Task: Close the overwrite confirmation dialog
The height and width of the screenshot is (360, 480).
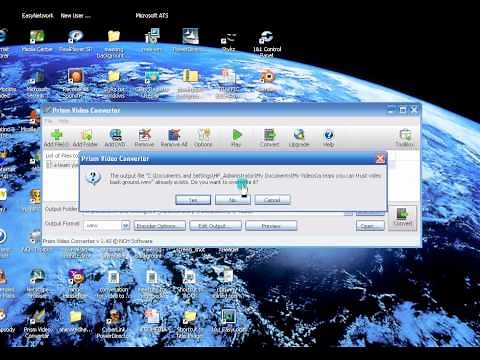Action: point(380,159)
